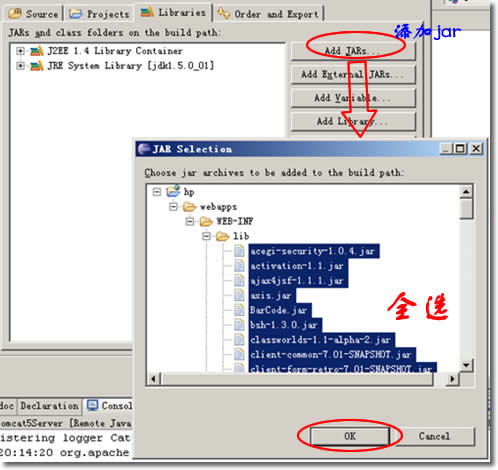The height and width of the screenshot is (470, 498).
Task: Expand the J2EE 1.4 Library Container node
Action: pyautogui.click(x=20, y=51)
